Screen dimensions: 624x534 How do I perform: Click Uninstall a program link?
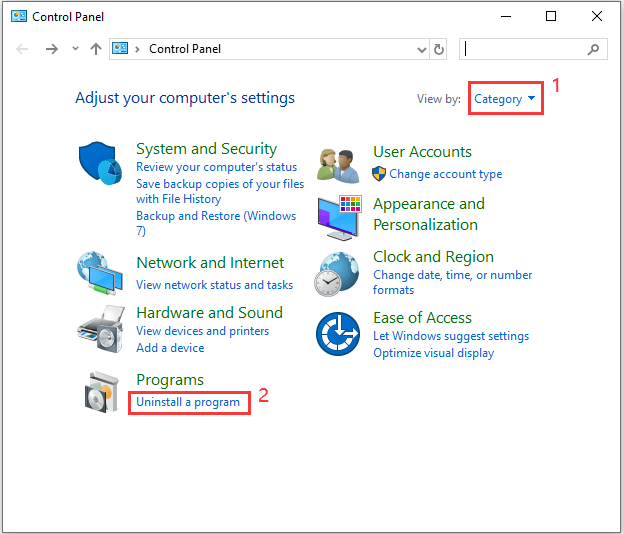click(x=188, y=402)
